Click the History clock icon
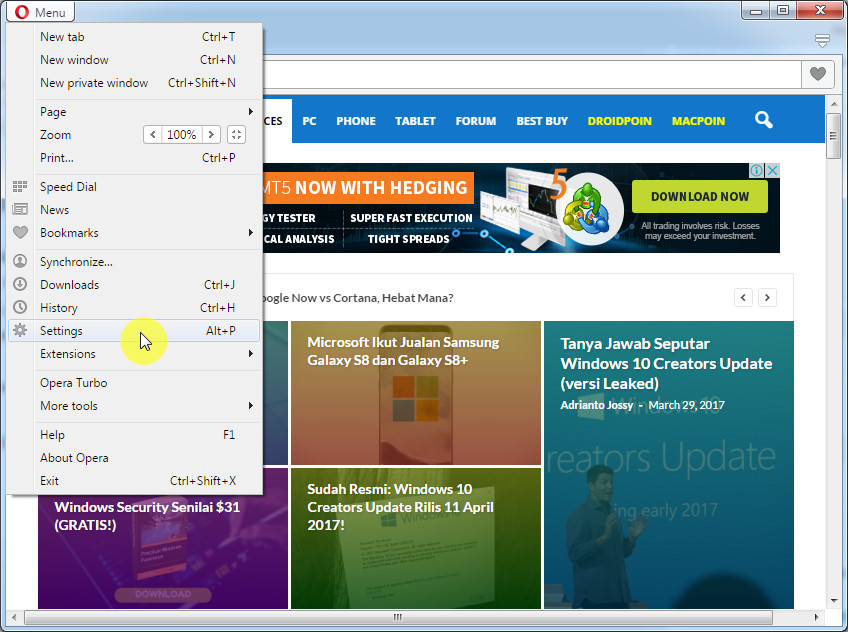Viewport: 848px width, 632px height. tap(20, 307)
